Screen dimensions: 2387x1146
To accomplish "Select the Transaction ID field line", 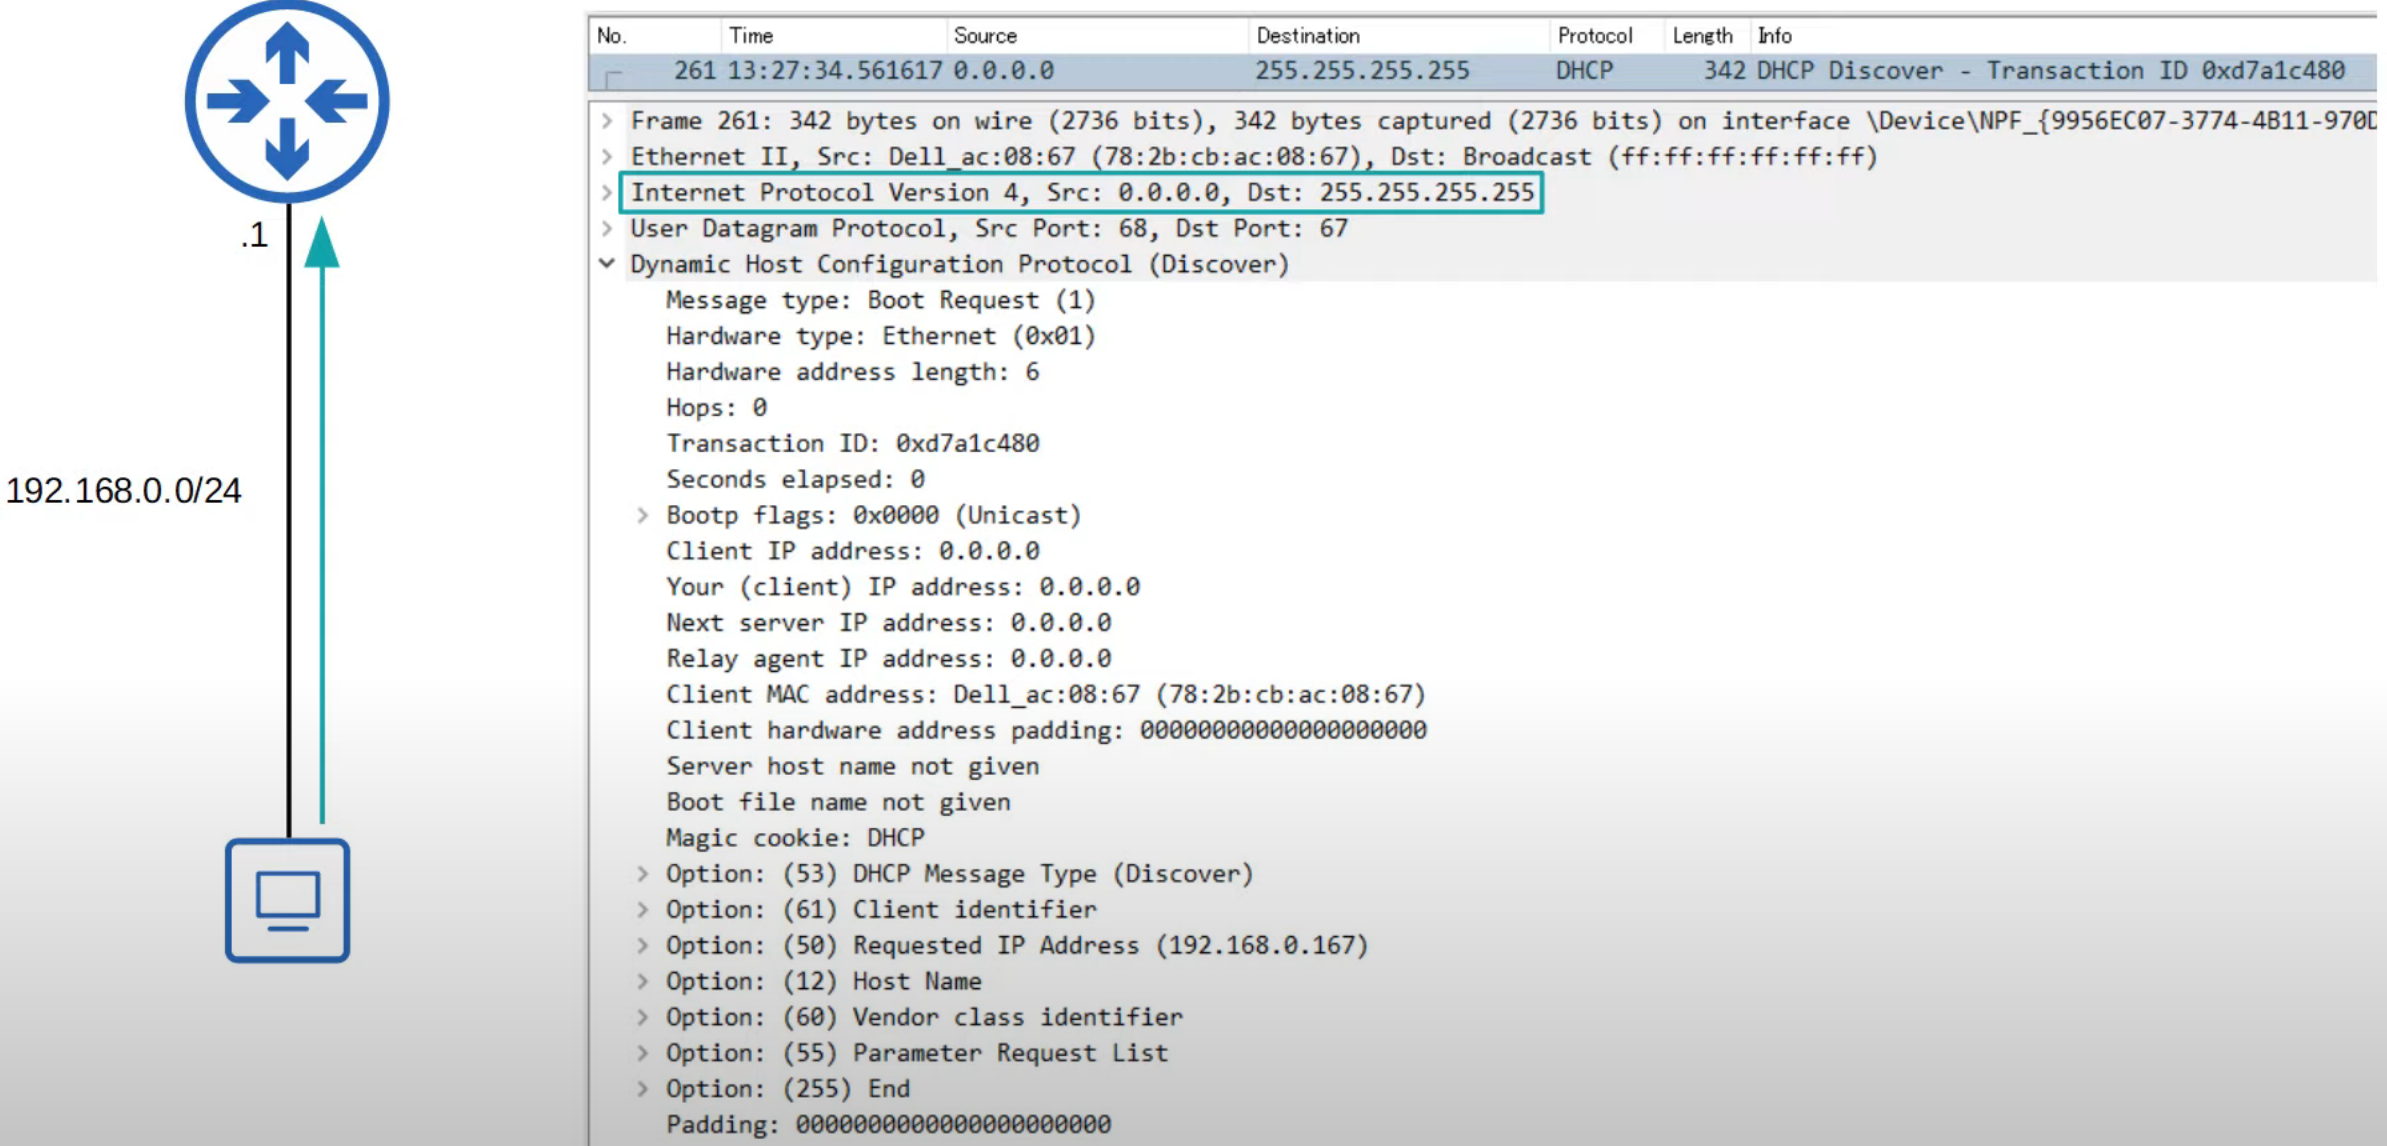I will (x=852, y=443).
